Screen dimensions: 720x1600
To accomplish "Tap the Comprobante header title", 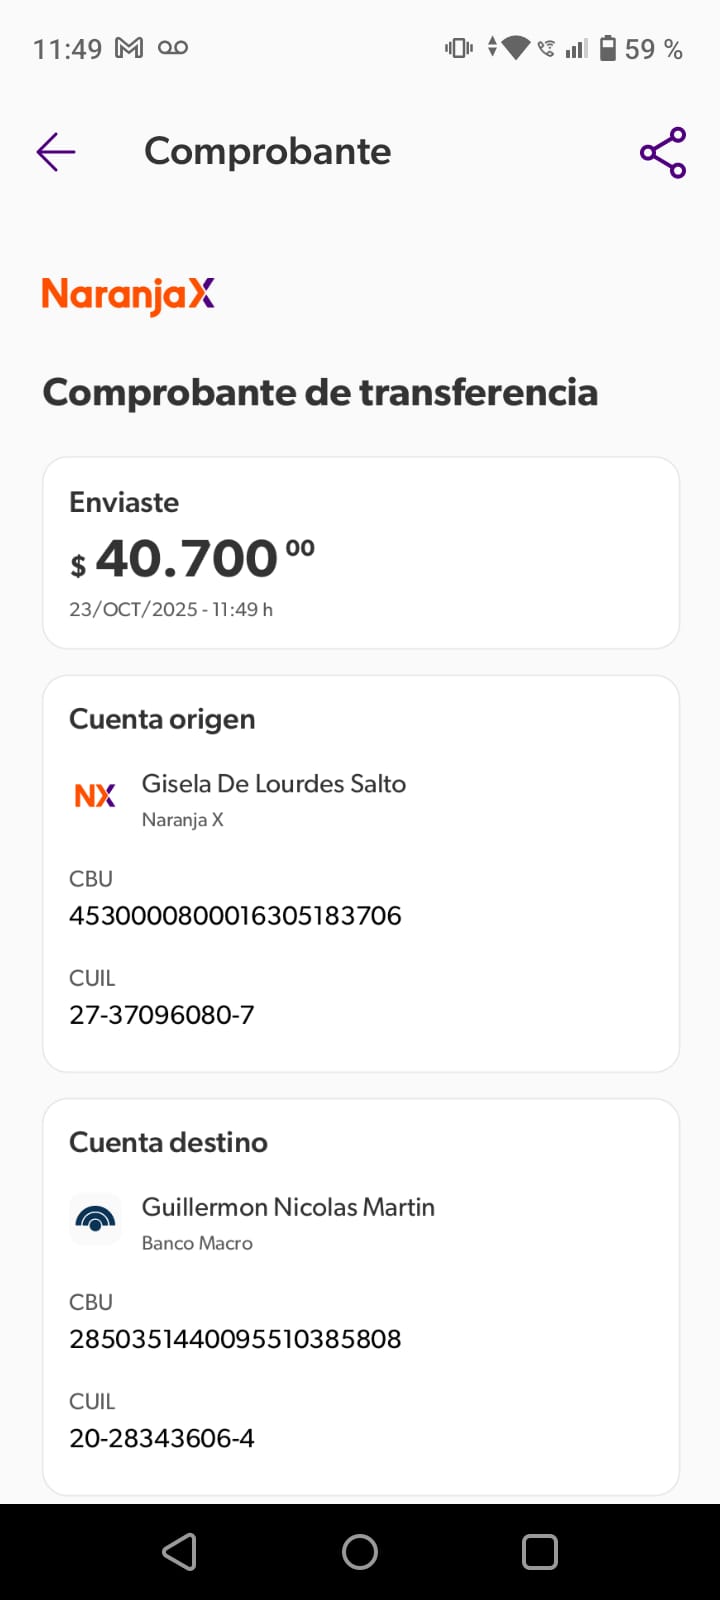I will click(267, 152).
